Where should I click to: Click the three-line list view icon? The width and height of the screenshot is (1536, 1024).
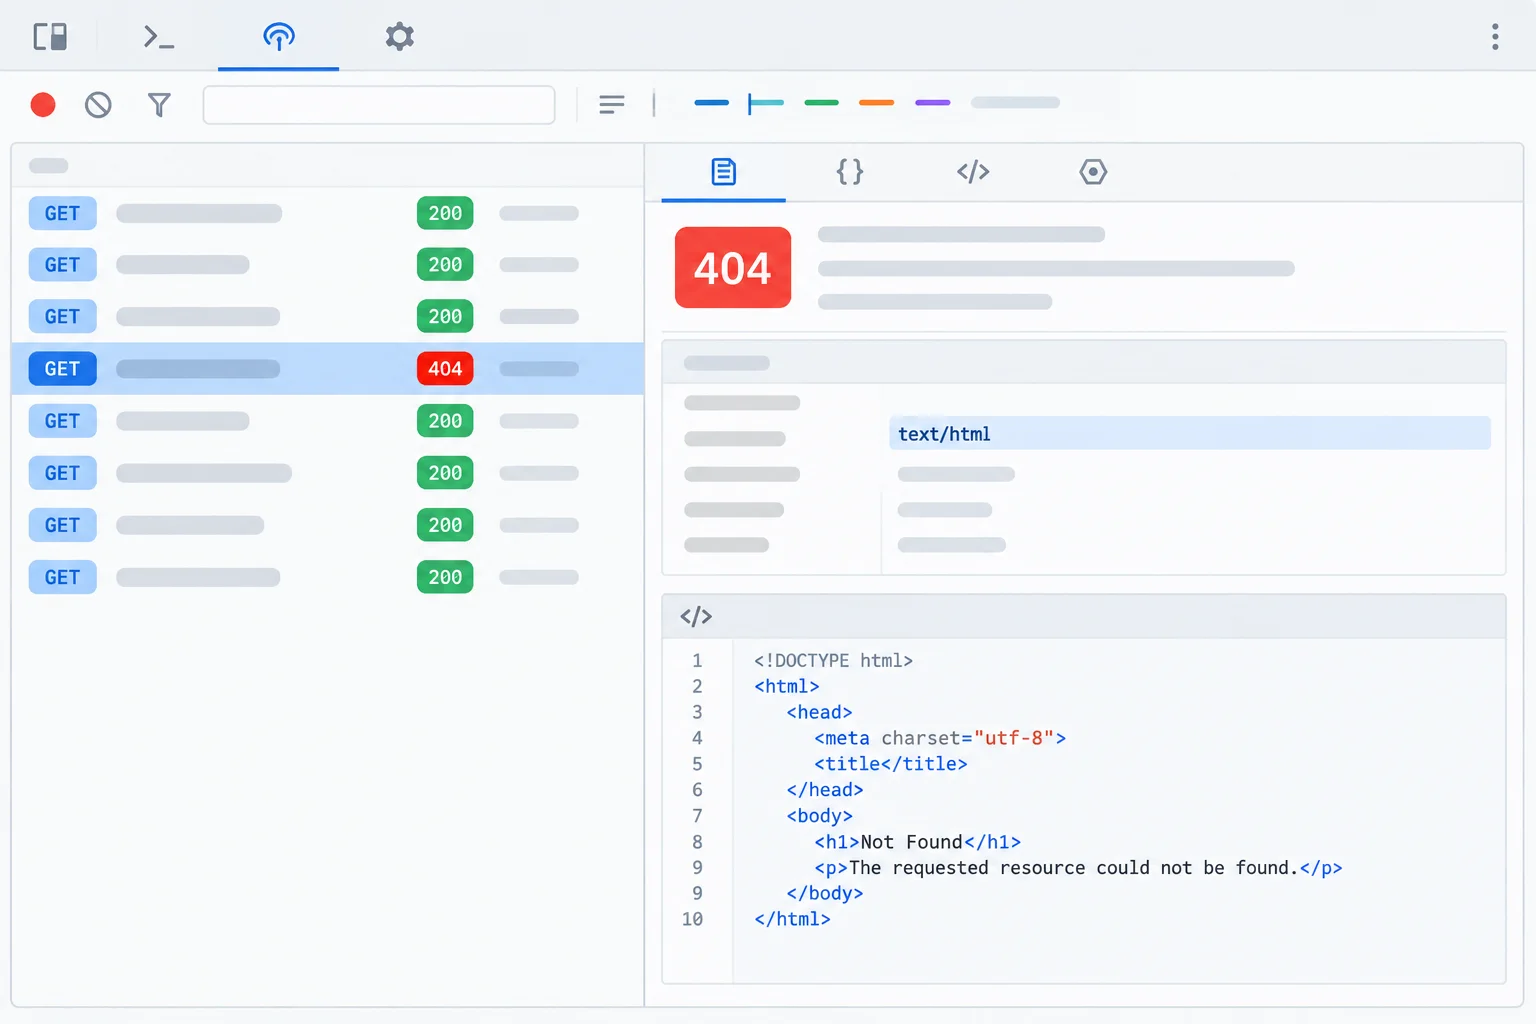click(612, 105)
